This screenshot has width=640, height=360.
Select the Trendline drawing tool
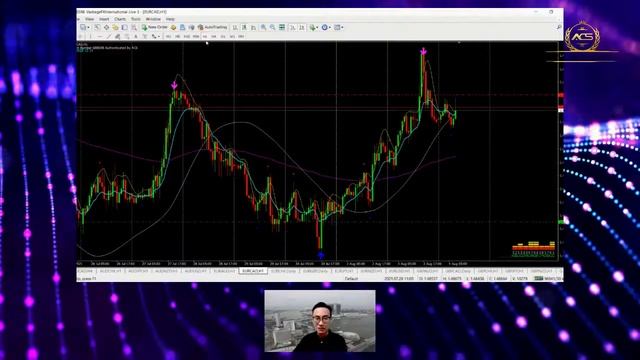109,36
